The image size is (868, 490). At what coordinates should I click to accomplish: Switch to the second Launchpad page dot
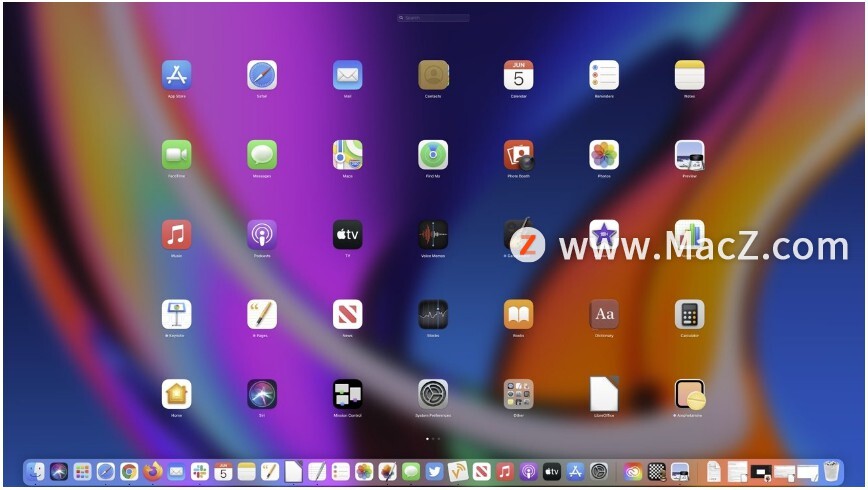click(433, 439)
